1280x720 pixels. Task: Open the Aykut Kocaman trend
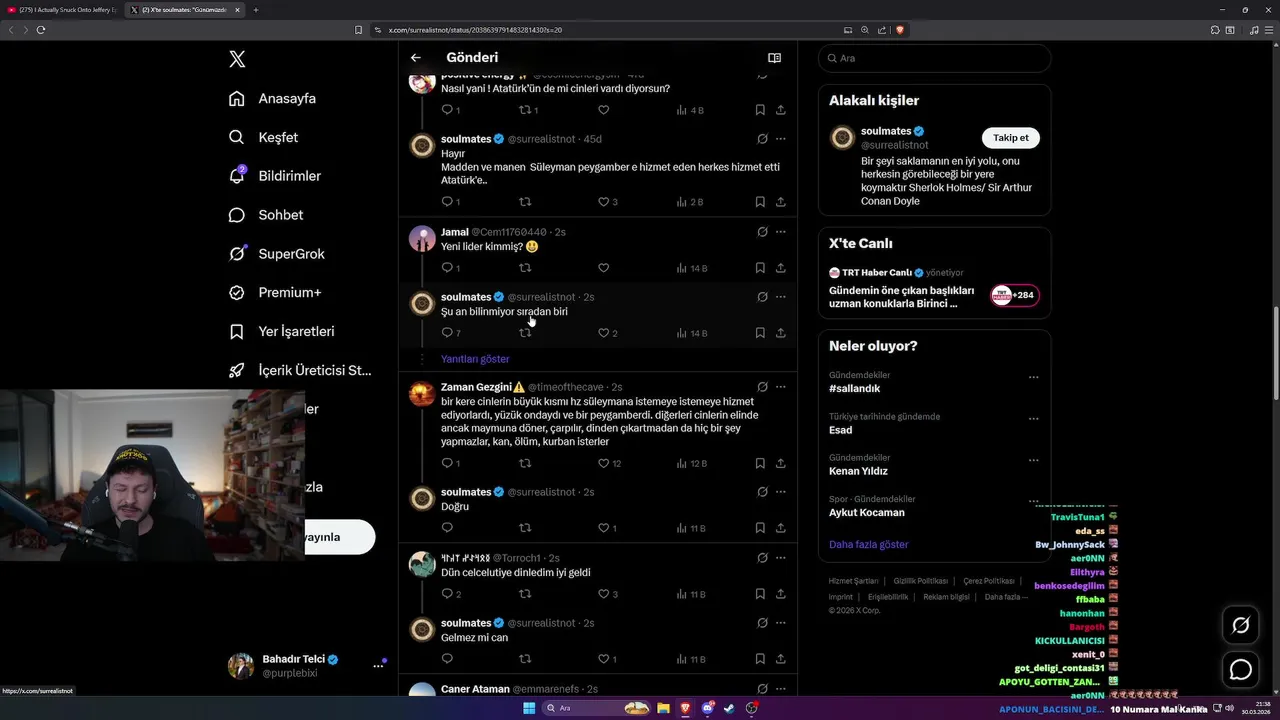point(867,512)
